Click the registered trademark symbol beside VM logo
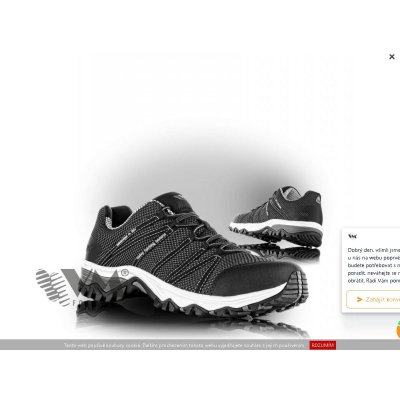Image resolution: width=400 pixels, height=400 pixels. click(x=124, y=272)
